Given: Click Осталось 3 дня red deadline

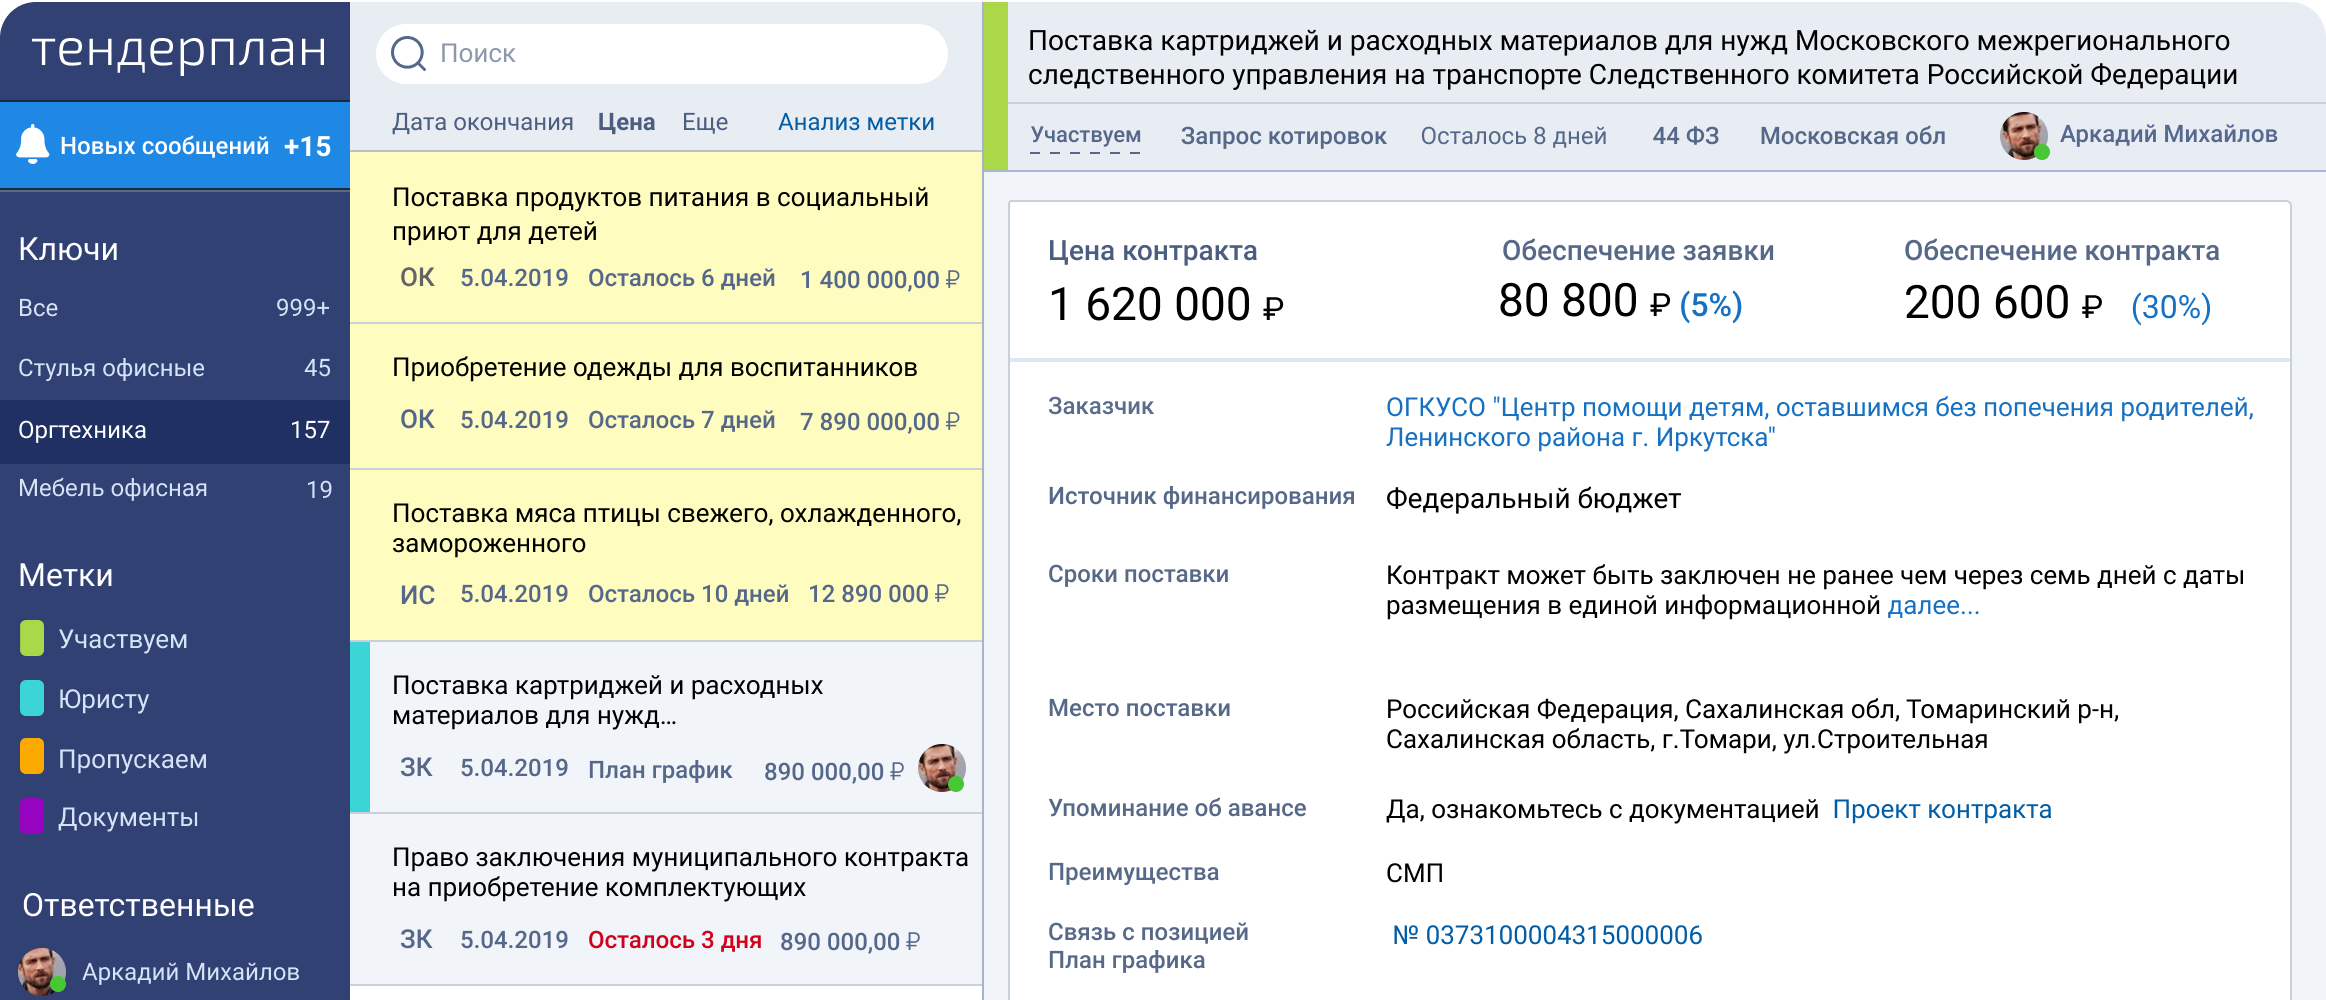Looking at the screenshot, I should pos(675,940).
